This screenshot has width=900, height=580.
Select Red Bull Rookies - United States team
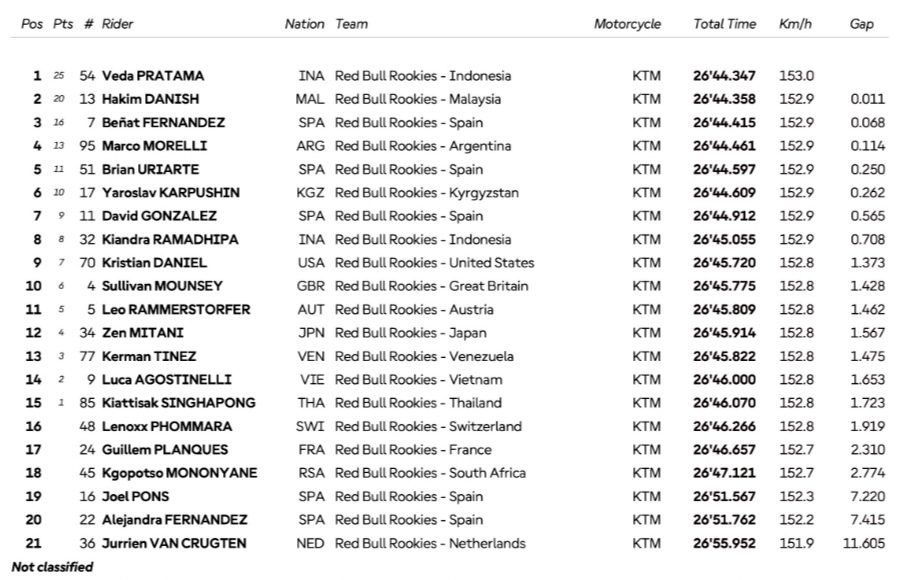pos(434,263)
